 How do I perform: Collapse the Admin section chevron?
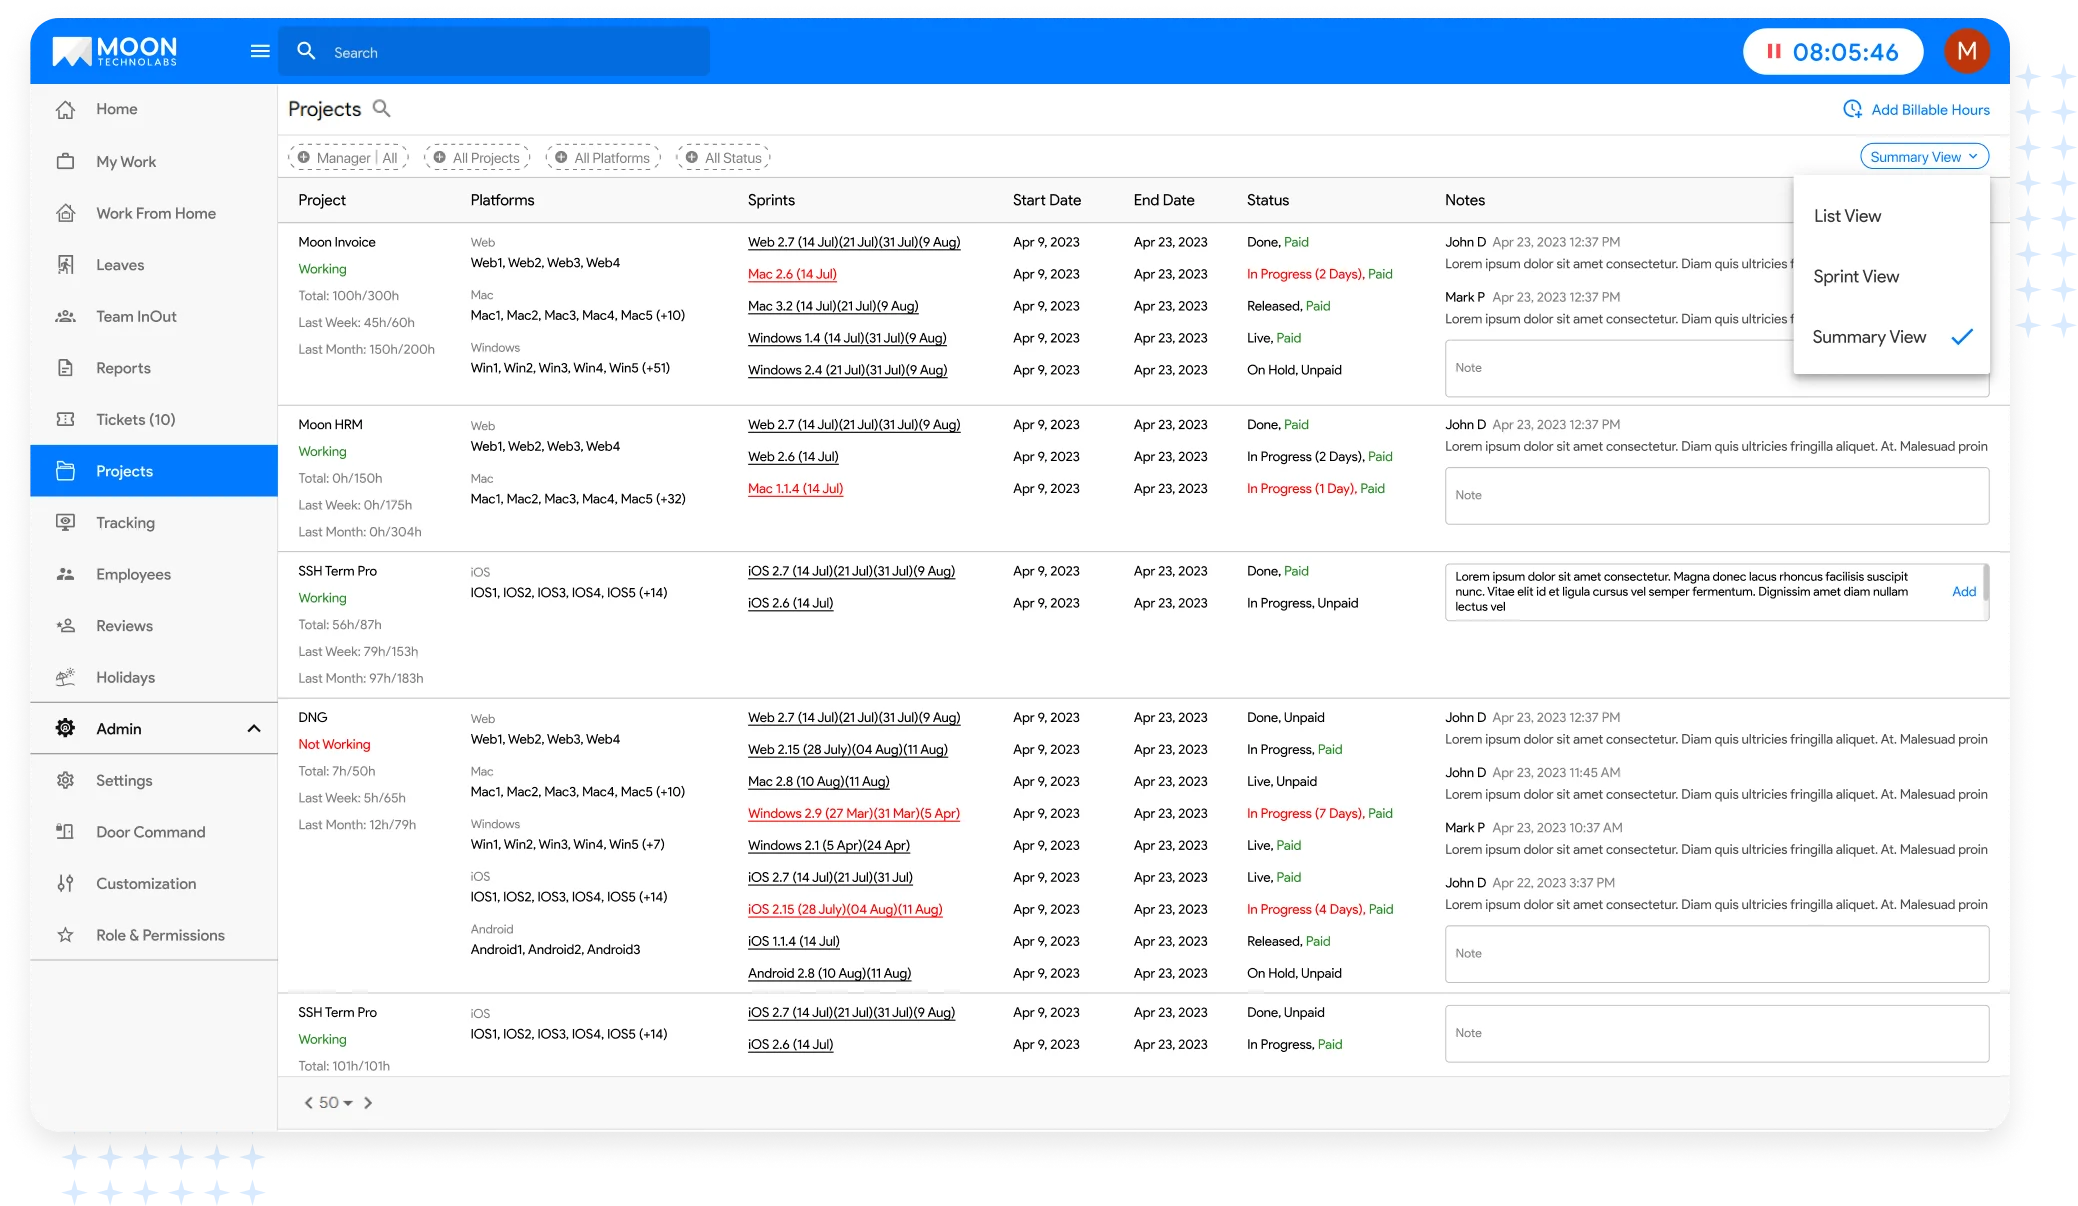pyautogui.click(x=254, y=729)
